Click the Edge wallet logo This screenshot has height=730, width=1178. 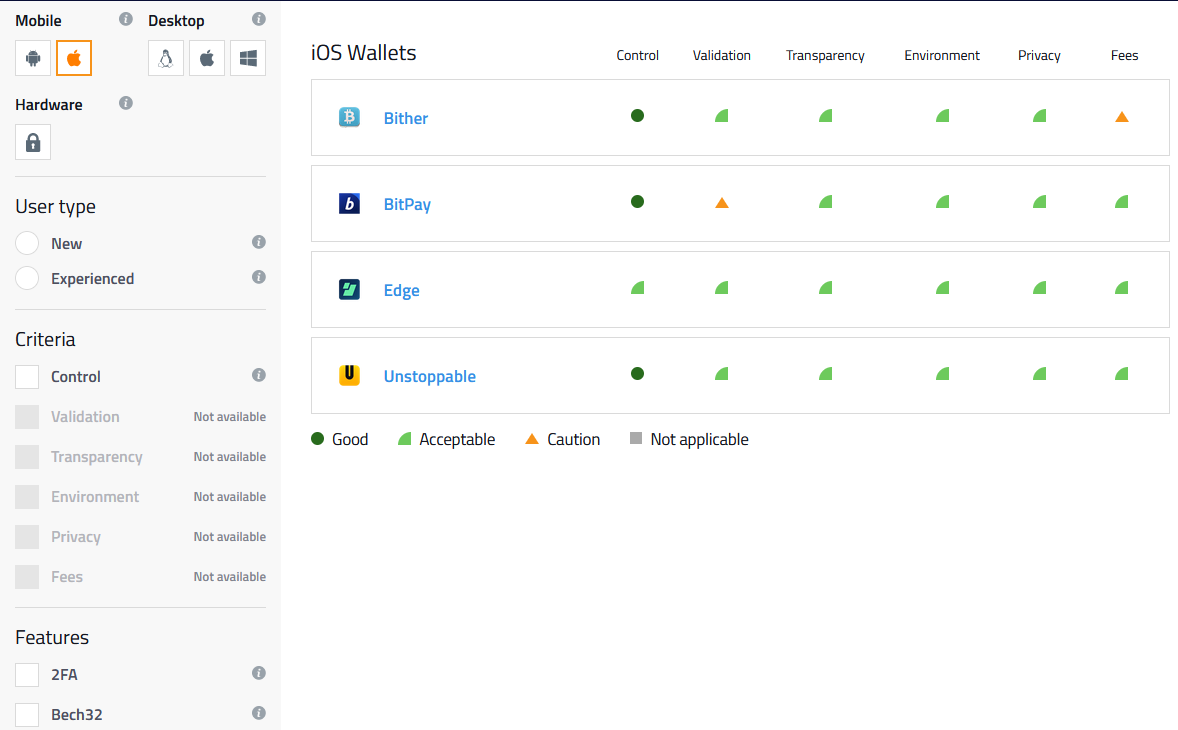click(349, 289)
